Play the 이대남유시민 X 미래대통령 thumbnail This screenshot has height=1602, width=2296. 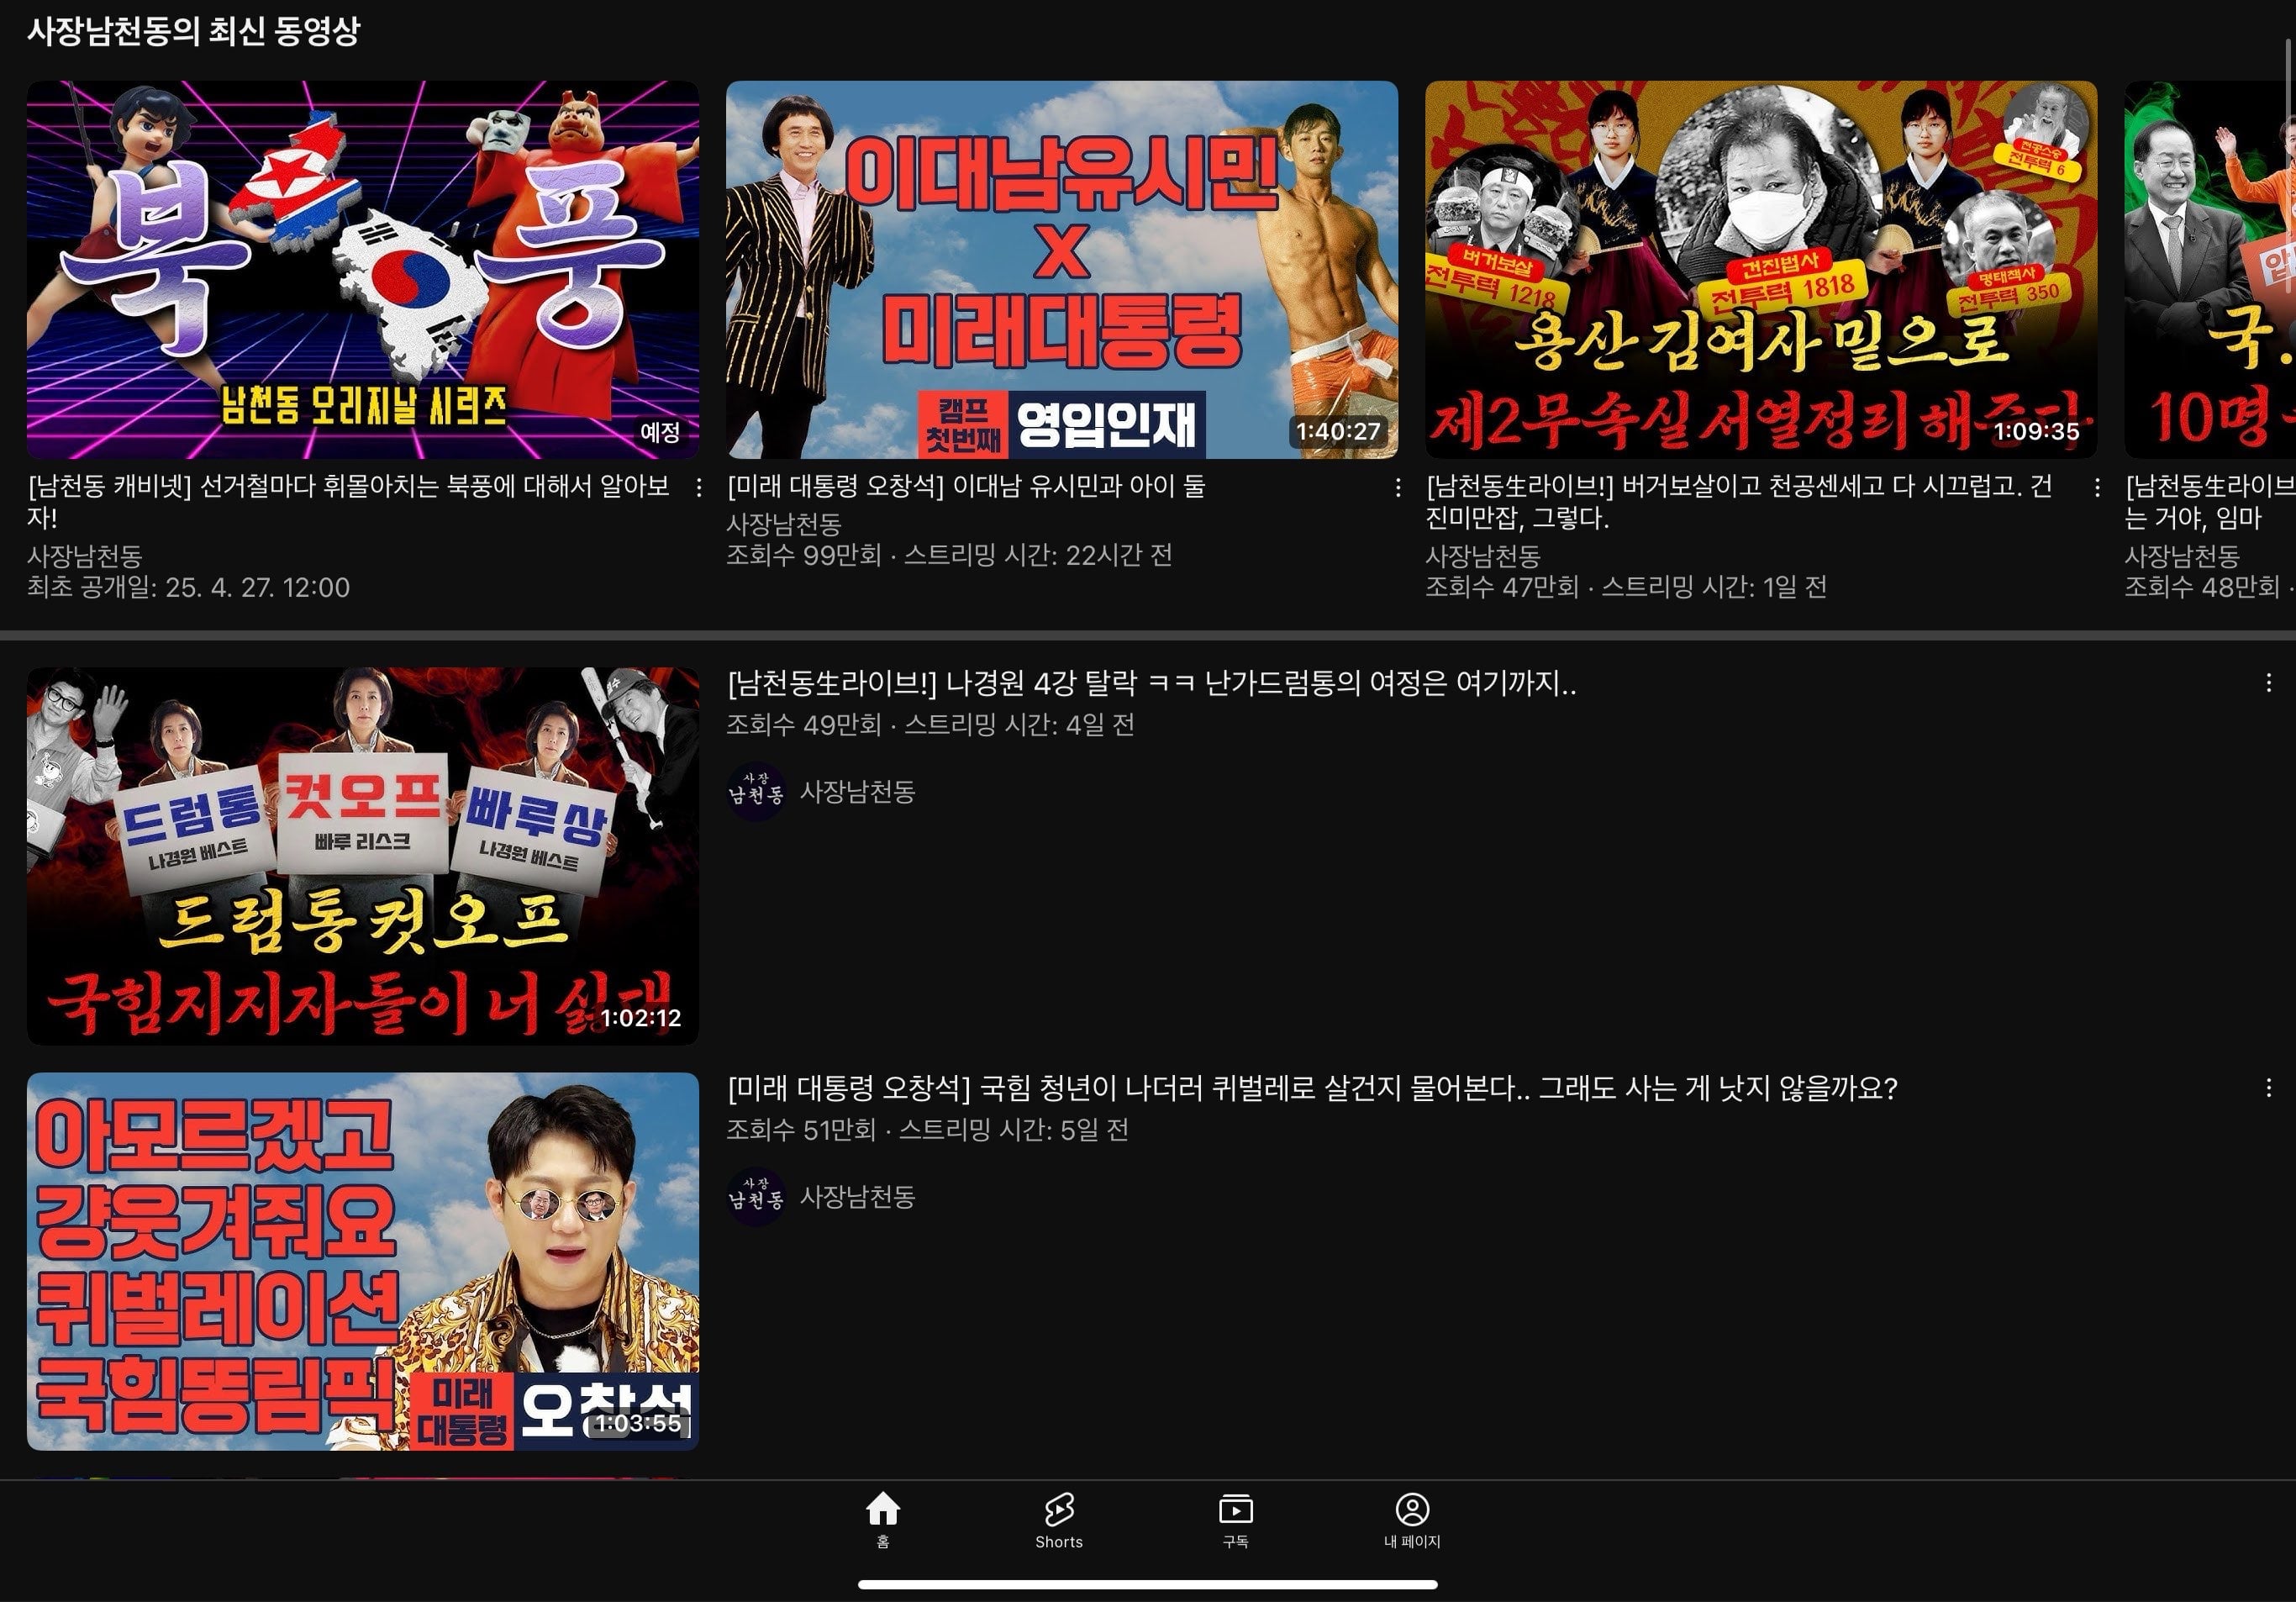[x=1062, y=270]
